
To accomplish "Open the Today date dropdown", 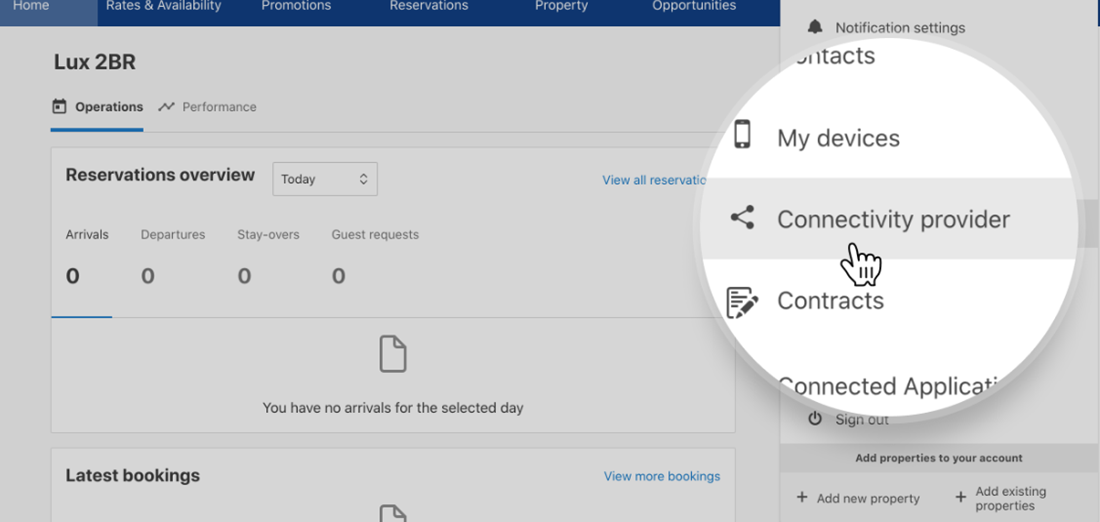I will 325,179.
